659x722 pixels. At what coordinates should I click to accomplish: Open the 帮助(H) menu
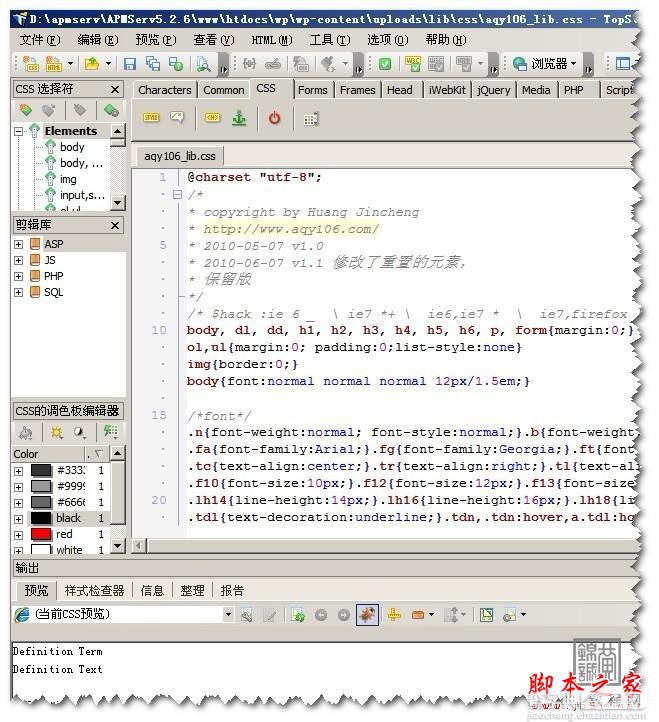[x=445, y=40]
